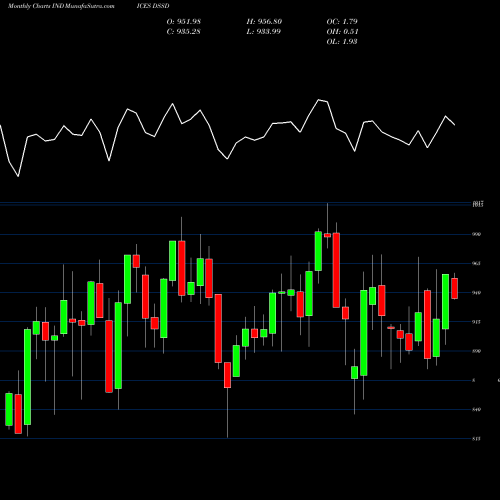Click the 990 price axis label
The width and height of the screenshot is (500, 500).
pyautogui.click(x=476, y=234)
